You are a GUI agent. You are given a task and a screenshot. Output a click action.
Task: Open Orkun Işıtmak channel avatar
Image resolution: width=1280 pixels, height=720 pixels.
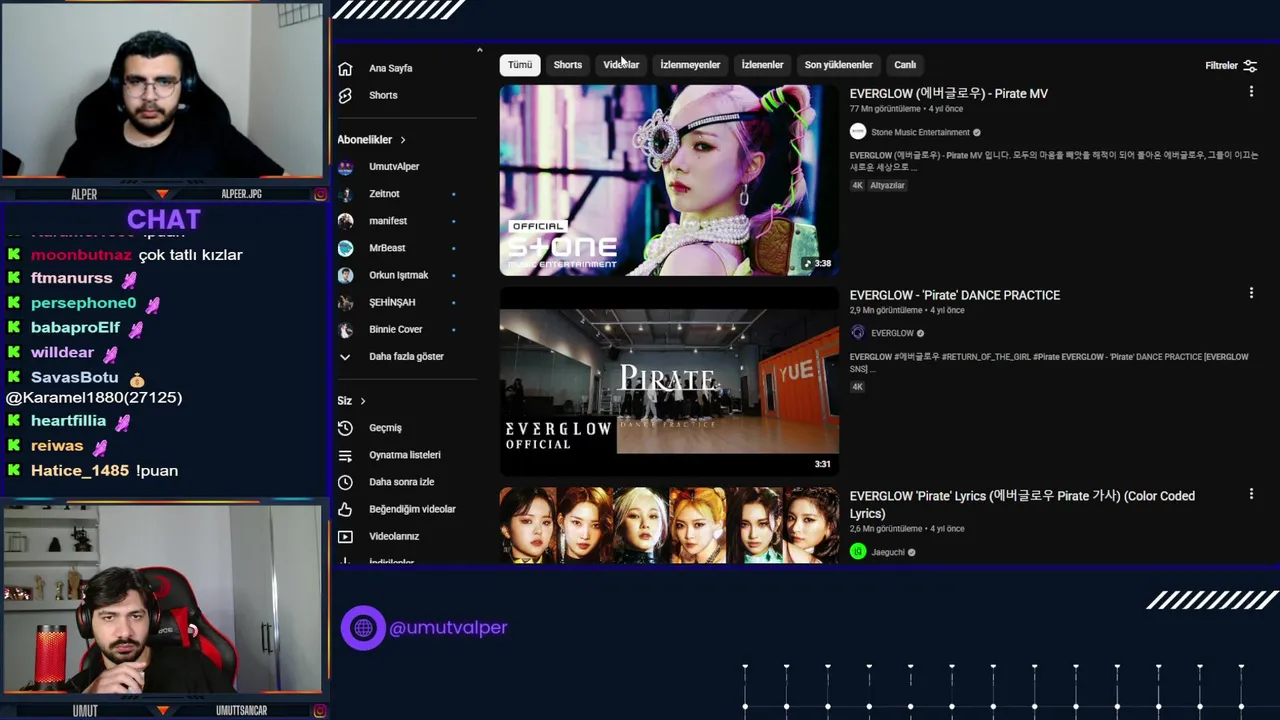(345, 275)
